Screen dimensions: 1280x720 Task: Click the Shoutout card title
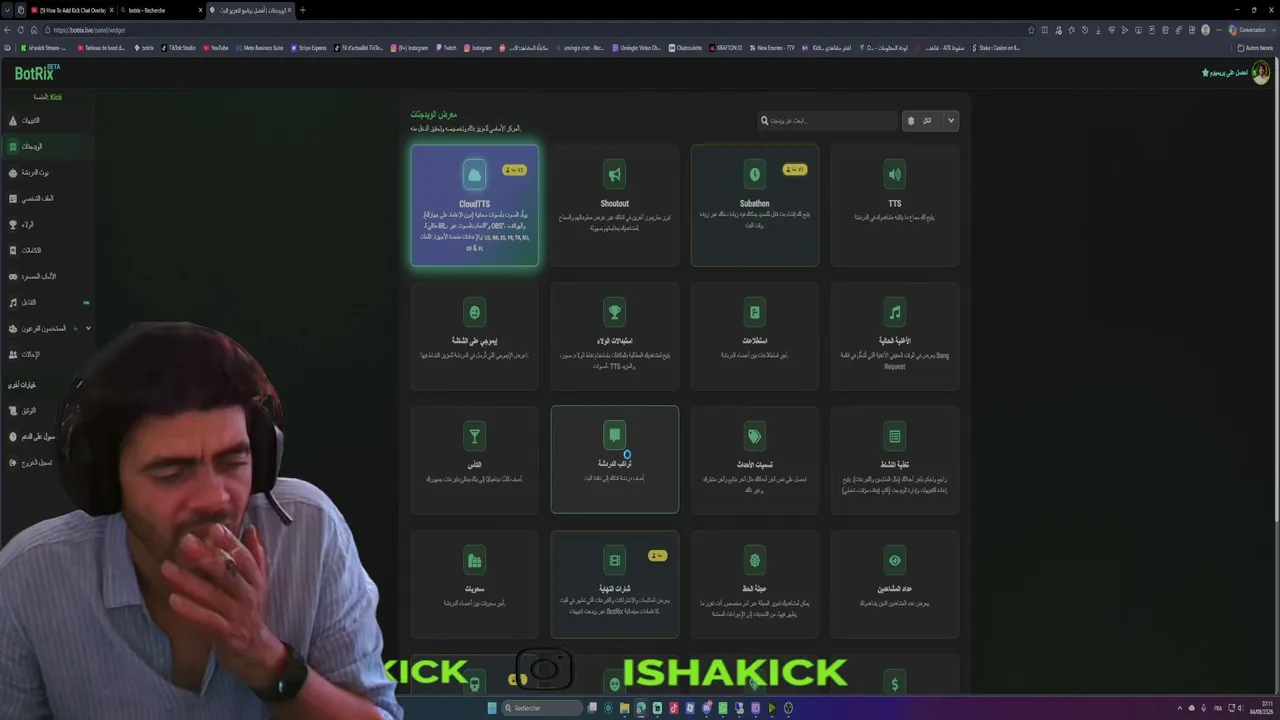point(615,204)
